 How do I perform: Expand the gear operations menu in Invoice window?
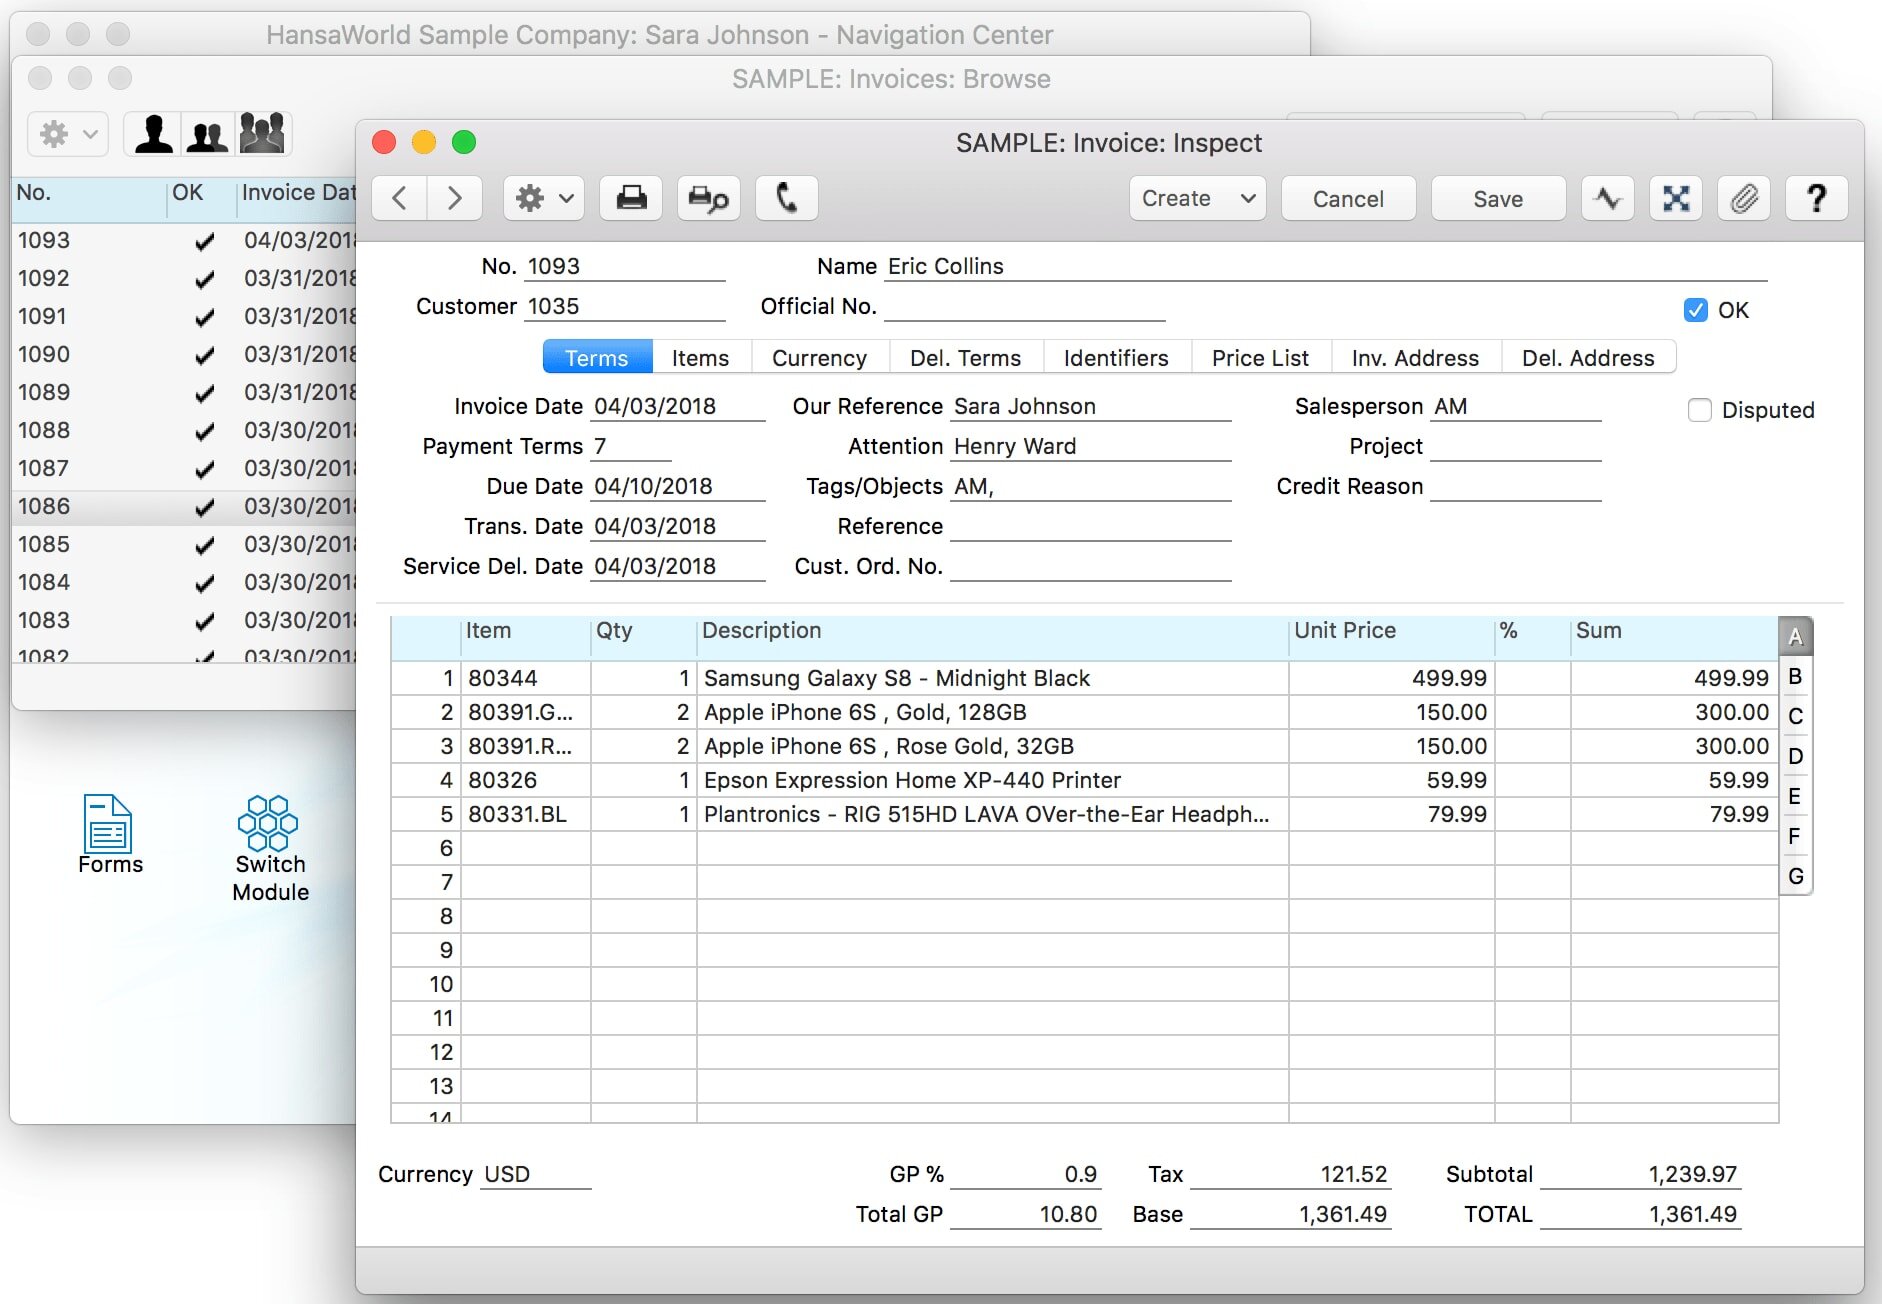click(544, 198)
